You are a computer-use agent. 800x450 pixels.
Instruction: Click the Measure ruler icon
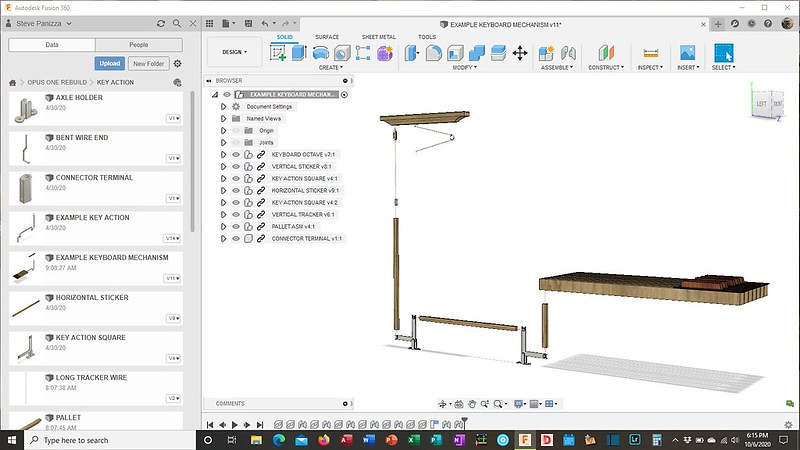pyautogui.click(x=650, y=53)
